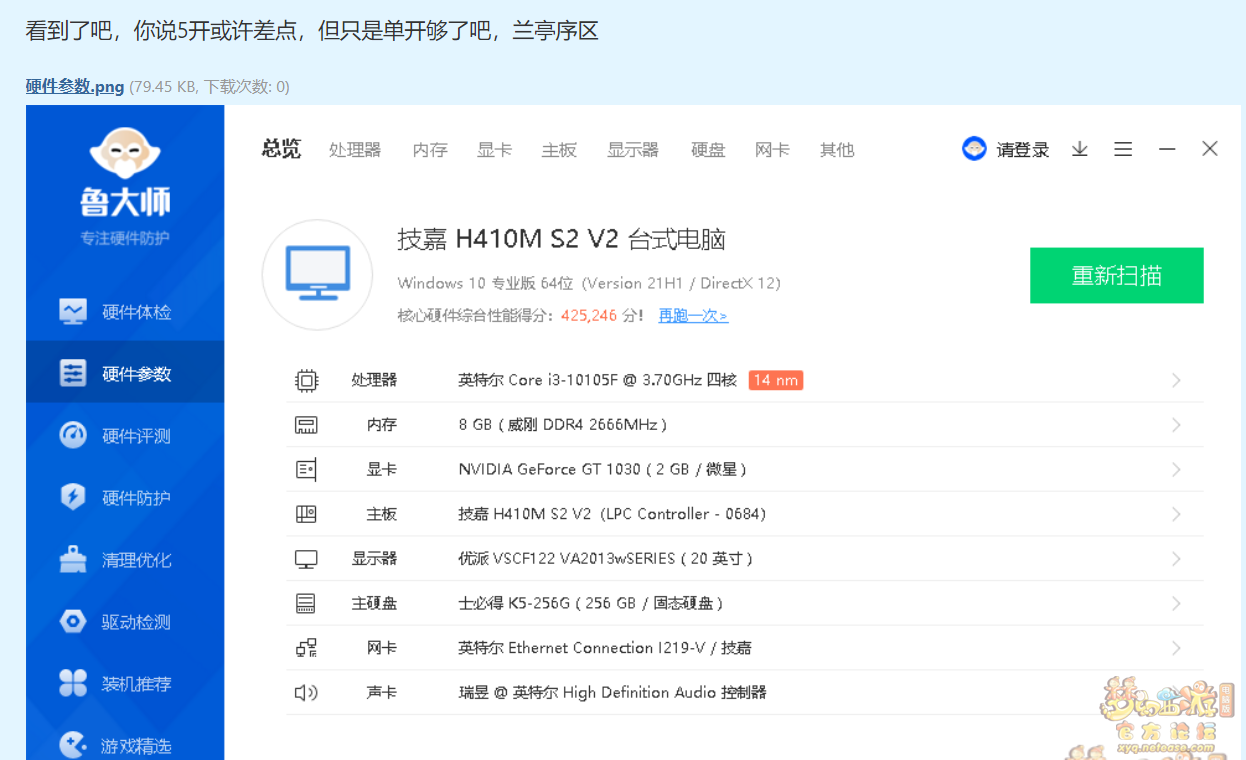Open 装机推荐 sidebar item
This screenshot has height=760, width=1246.
pos(125,684)
